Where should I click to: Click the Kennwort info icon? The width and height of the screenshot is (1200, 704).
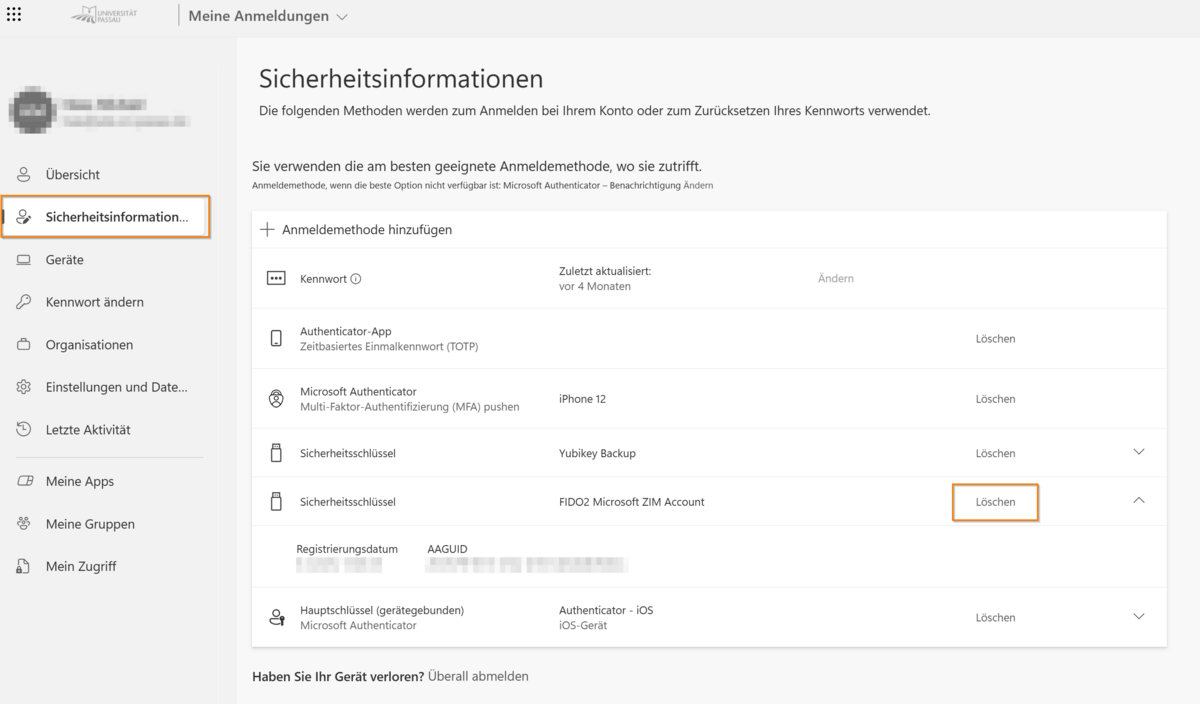(356, 279)
